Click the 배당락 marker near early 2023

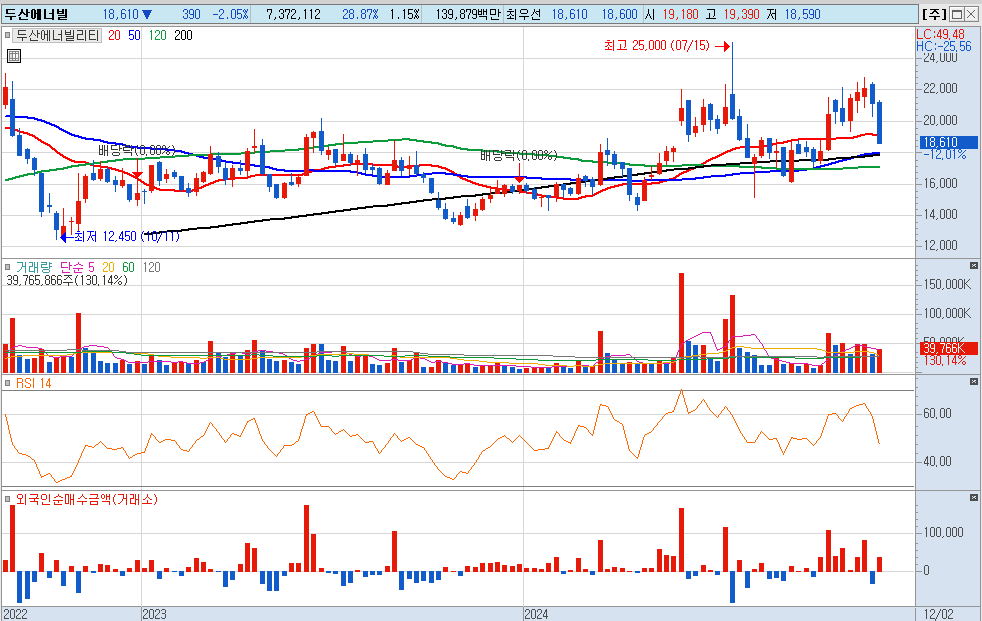pos(137,150)
